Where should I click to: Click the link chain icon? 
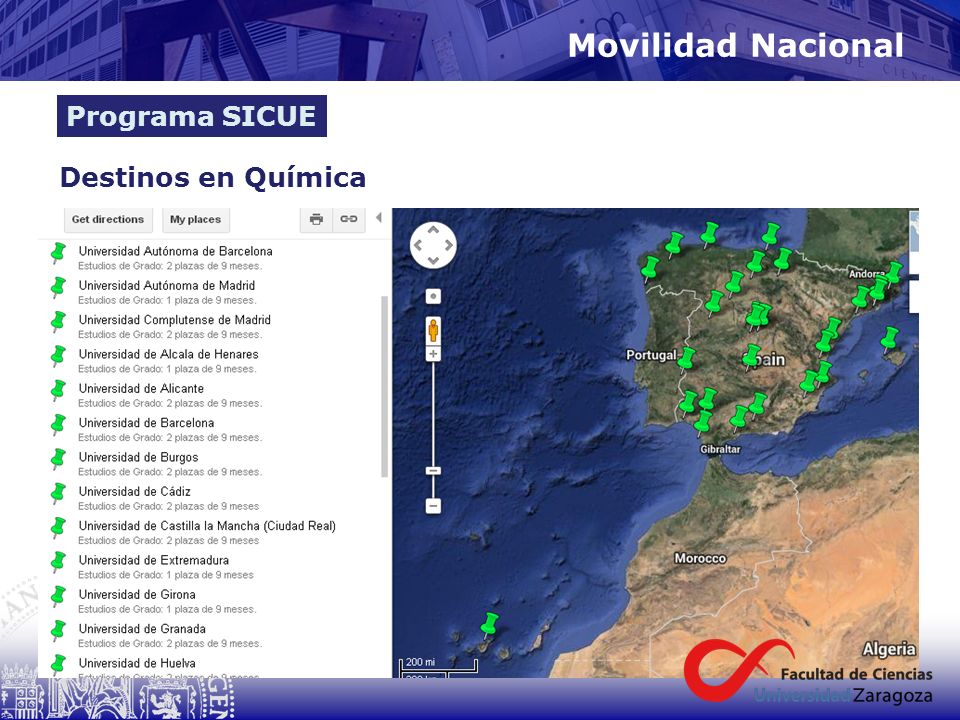349,219
